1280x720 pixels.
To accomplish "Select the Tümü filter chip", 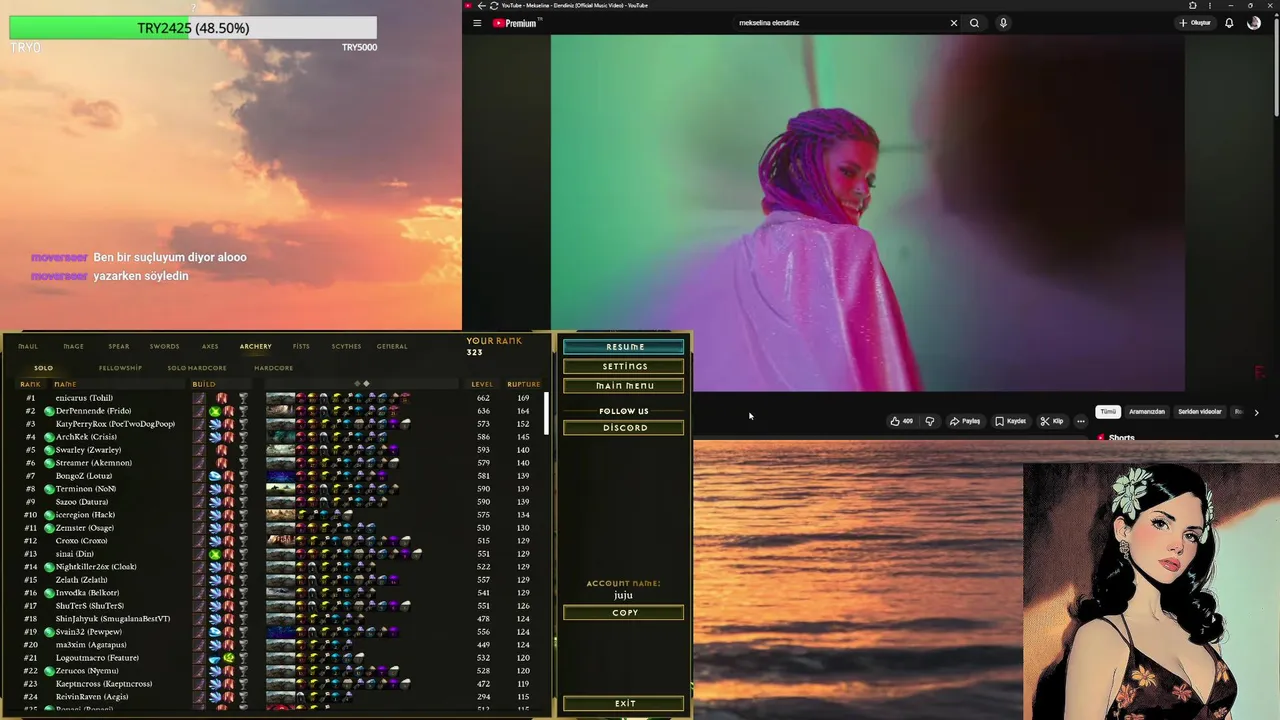I will [1108, 412].
